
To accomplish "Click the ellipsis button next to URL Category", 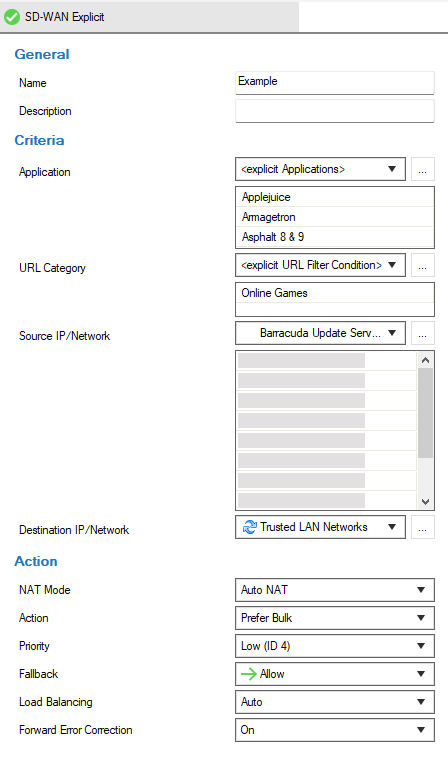I will click(x=422, y=265).
